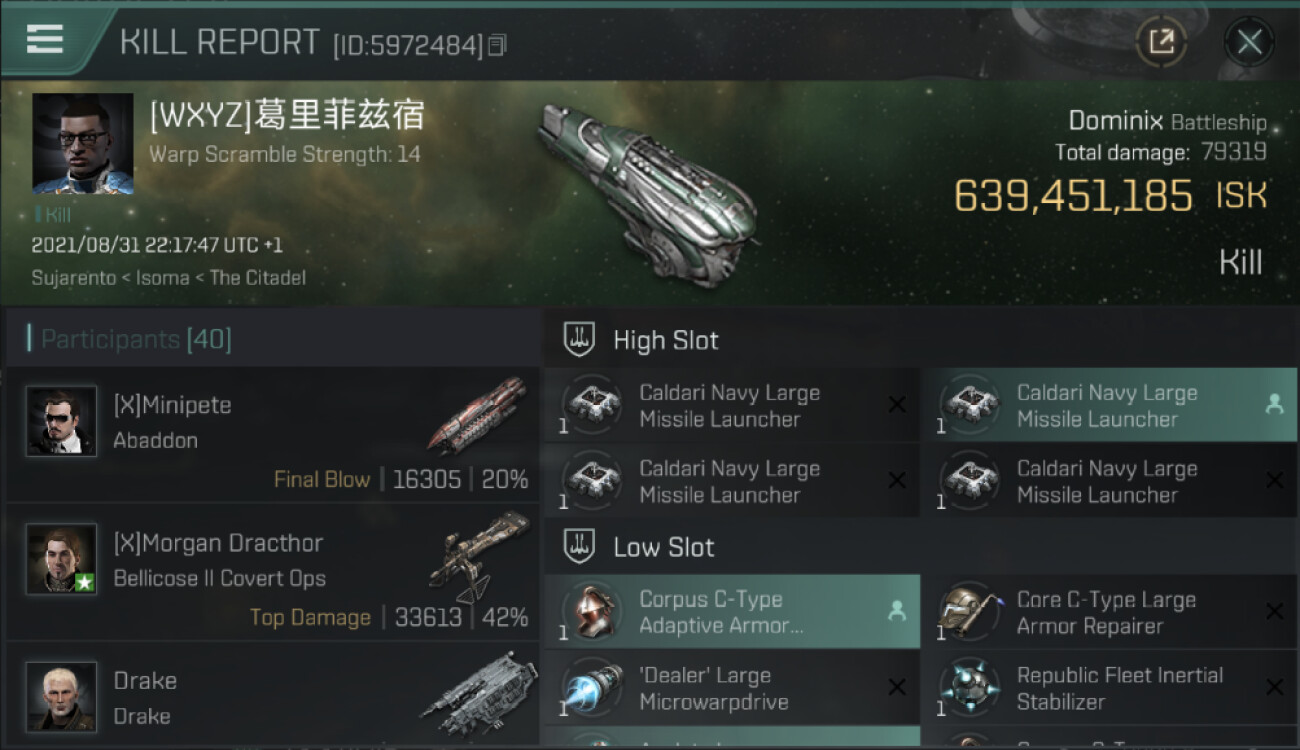Image resolution: width=1300 pixels, height=750 pixels.
Task: Close the kill report window
Action: pyautogui.click(x=1249, y=42)
